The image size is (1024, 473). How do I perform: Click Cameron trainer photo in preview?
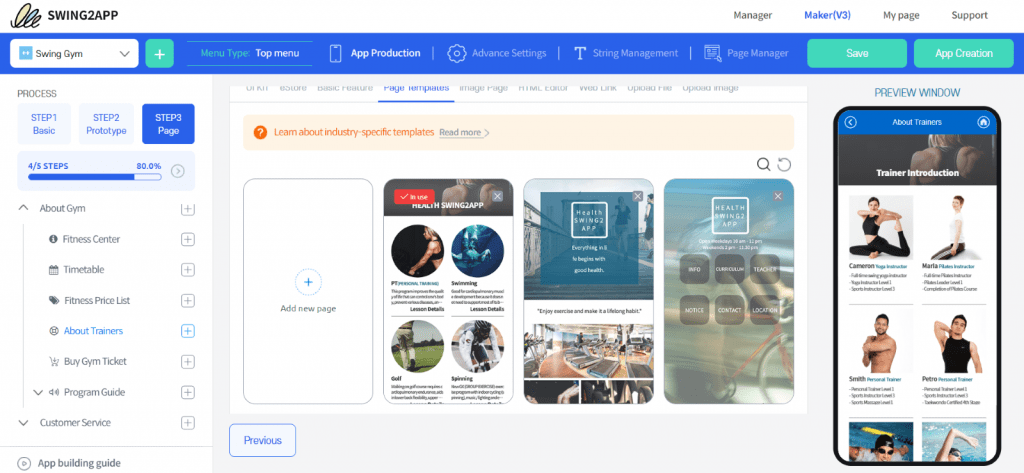(x=880, y=227)
